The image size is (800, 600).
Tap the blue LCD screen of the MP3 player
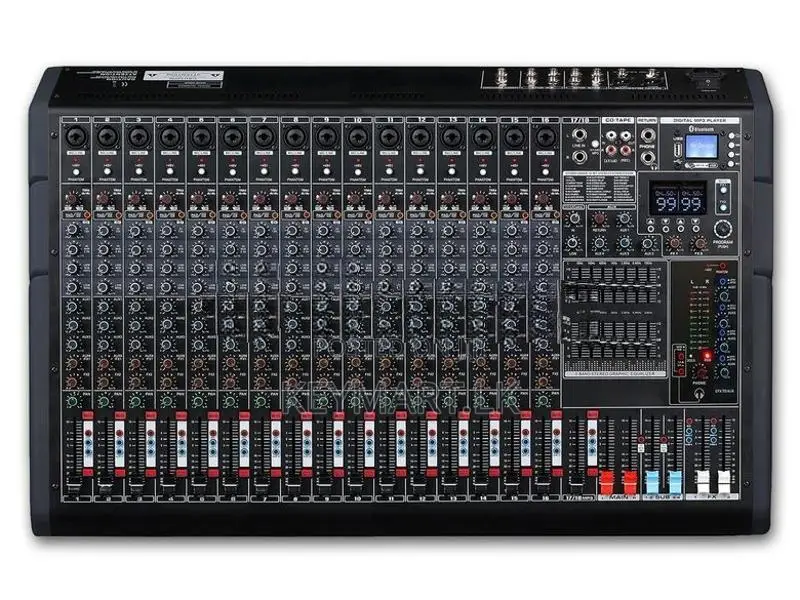[x=701, y=147]
